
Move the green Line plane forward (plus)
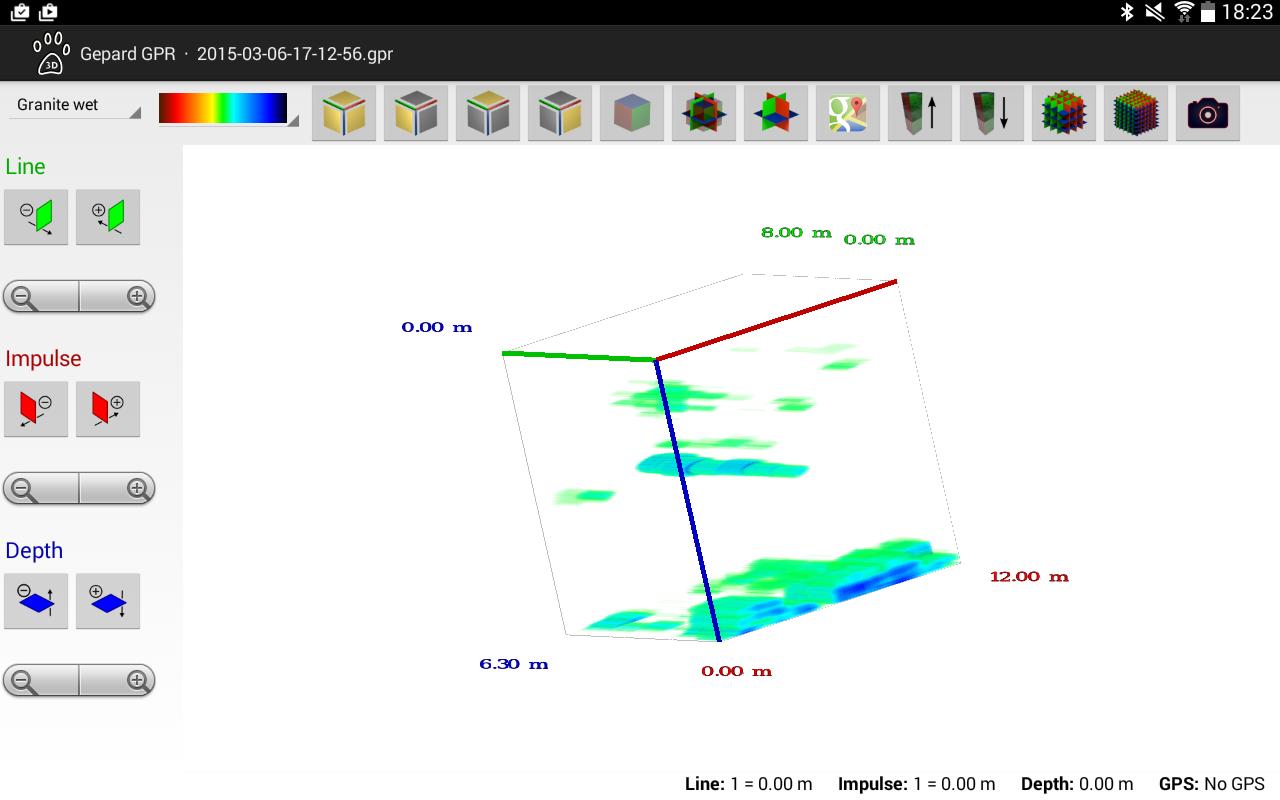coord(108,217)
